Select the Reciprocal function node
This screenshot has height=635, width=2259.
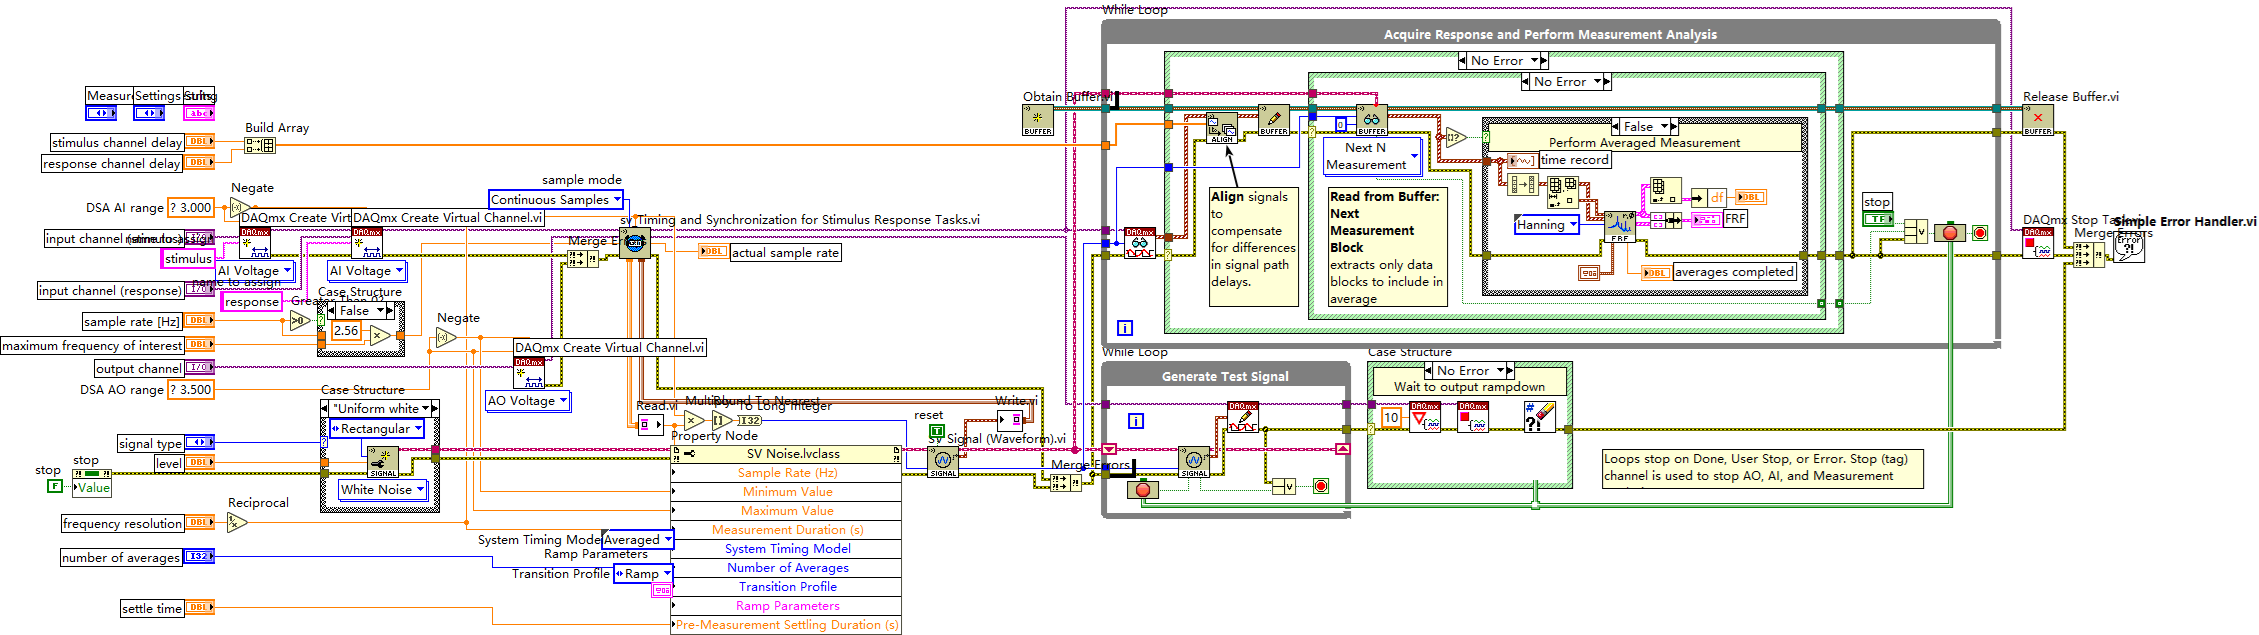coord(237,522)
